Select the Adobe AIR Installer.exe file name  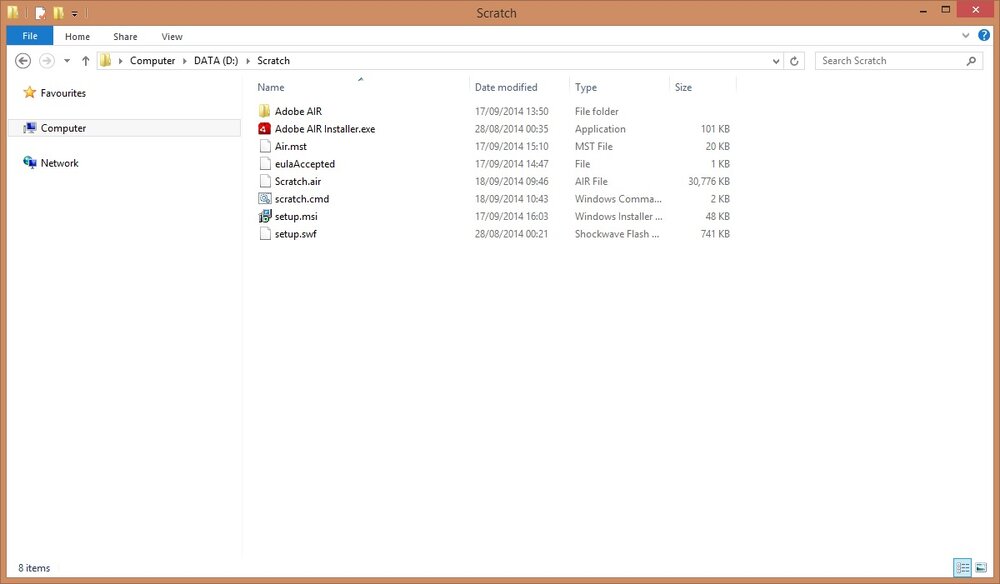pyautogui.click(x=325, y=129)
